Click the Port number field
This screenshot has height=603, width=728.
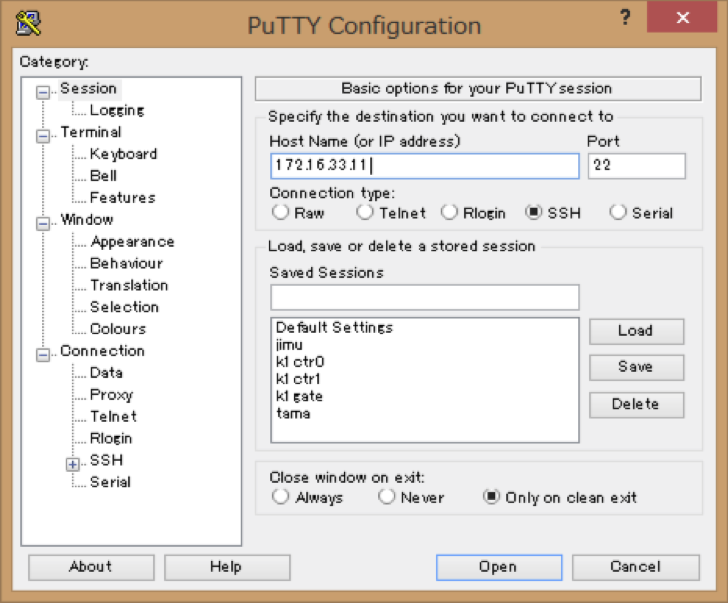point(636,166)
